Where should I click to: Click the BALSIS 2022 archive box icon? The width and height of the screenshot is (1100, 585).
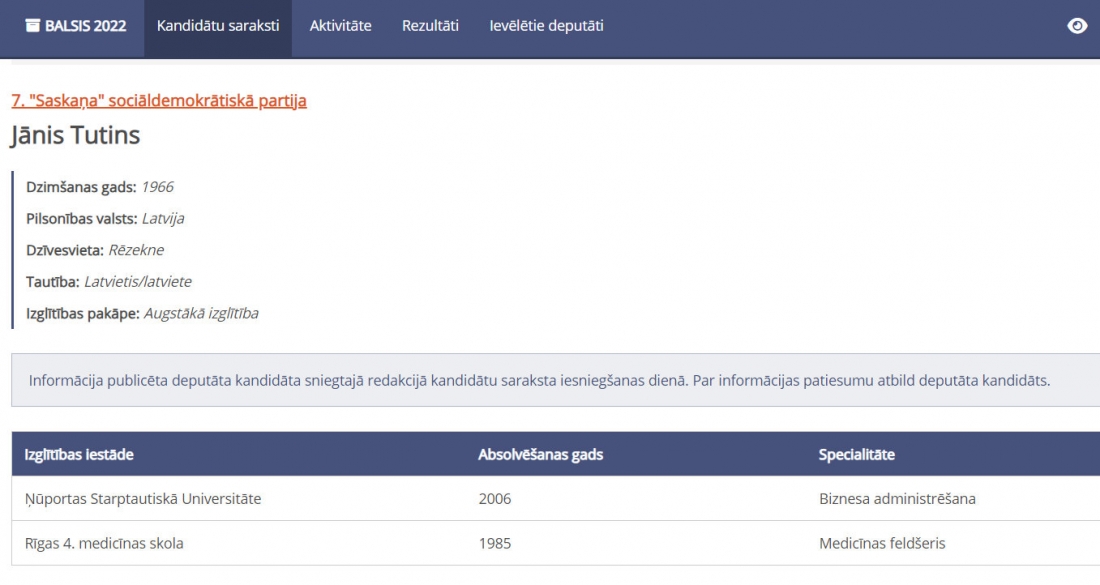pyautogui.click(x=32, y=27)
